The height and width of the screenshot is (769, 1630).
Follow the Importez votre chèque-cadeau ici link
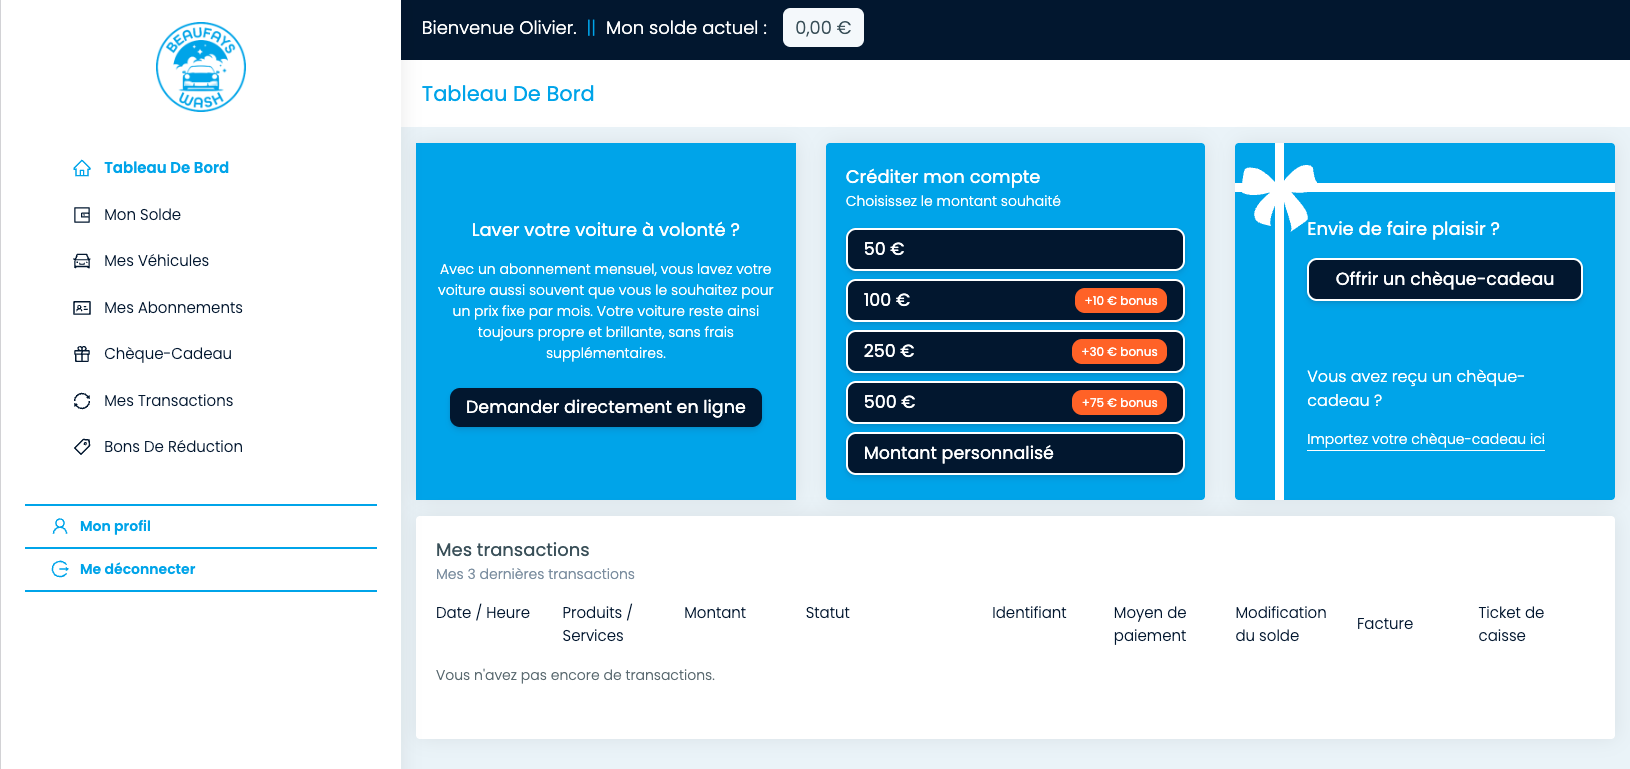[1425, 439]
